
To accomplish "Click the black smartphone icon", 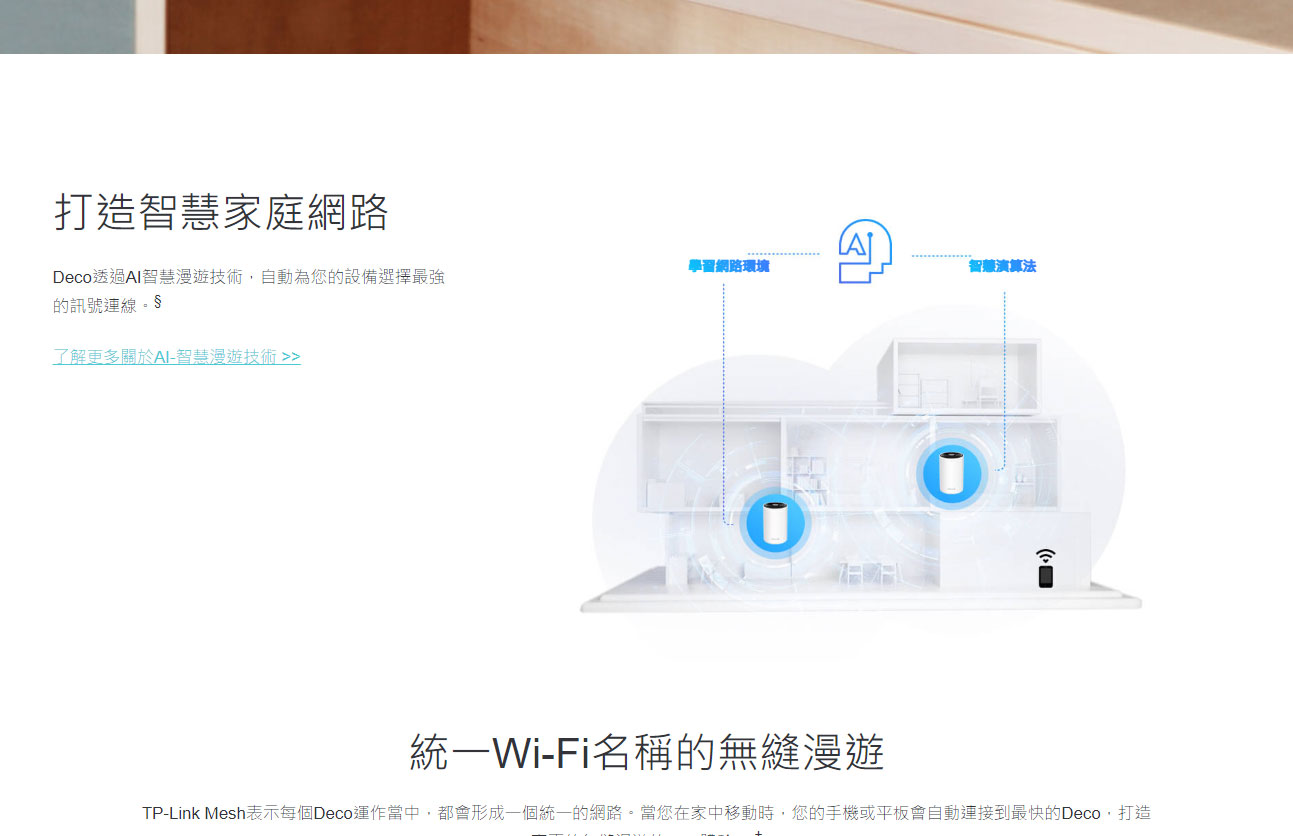I will [x=1046, y=576].
